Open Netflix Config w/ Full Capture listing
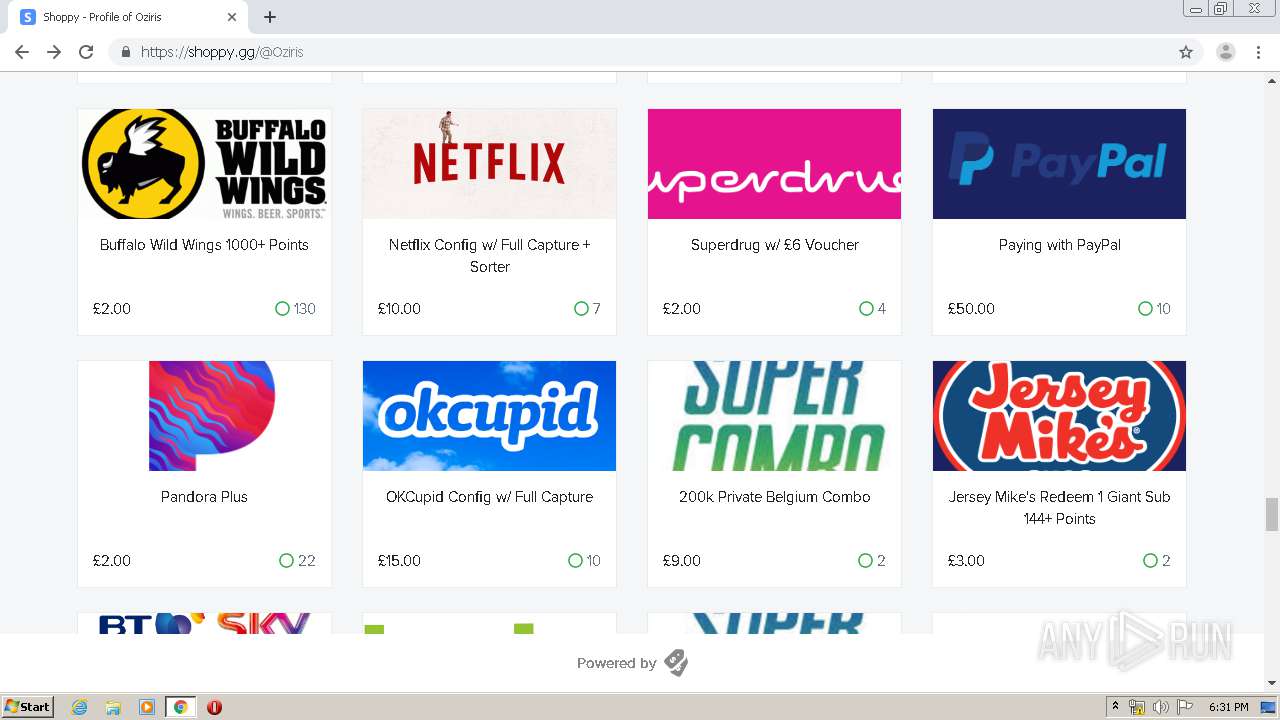This screenshot has height=720, width=1280. (x=489, y=256)
